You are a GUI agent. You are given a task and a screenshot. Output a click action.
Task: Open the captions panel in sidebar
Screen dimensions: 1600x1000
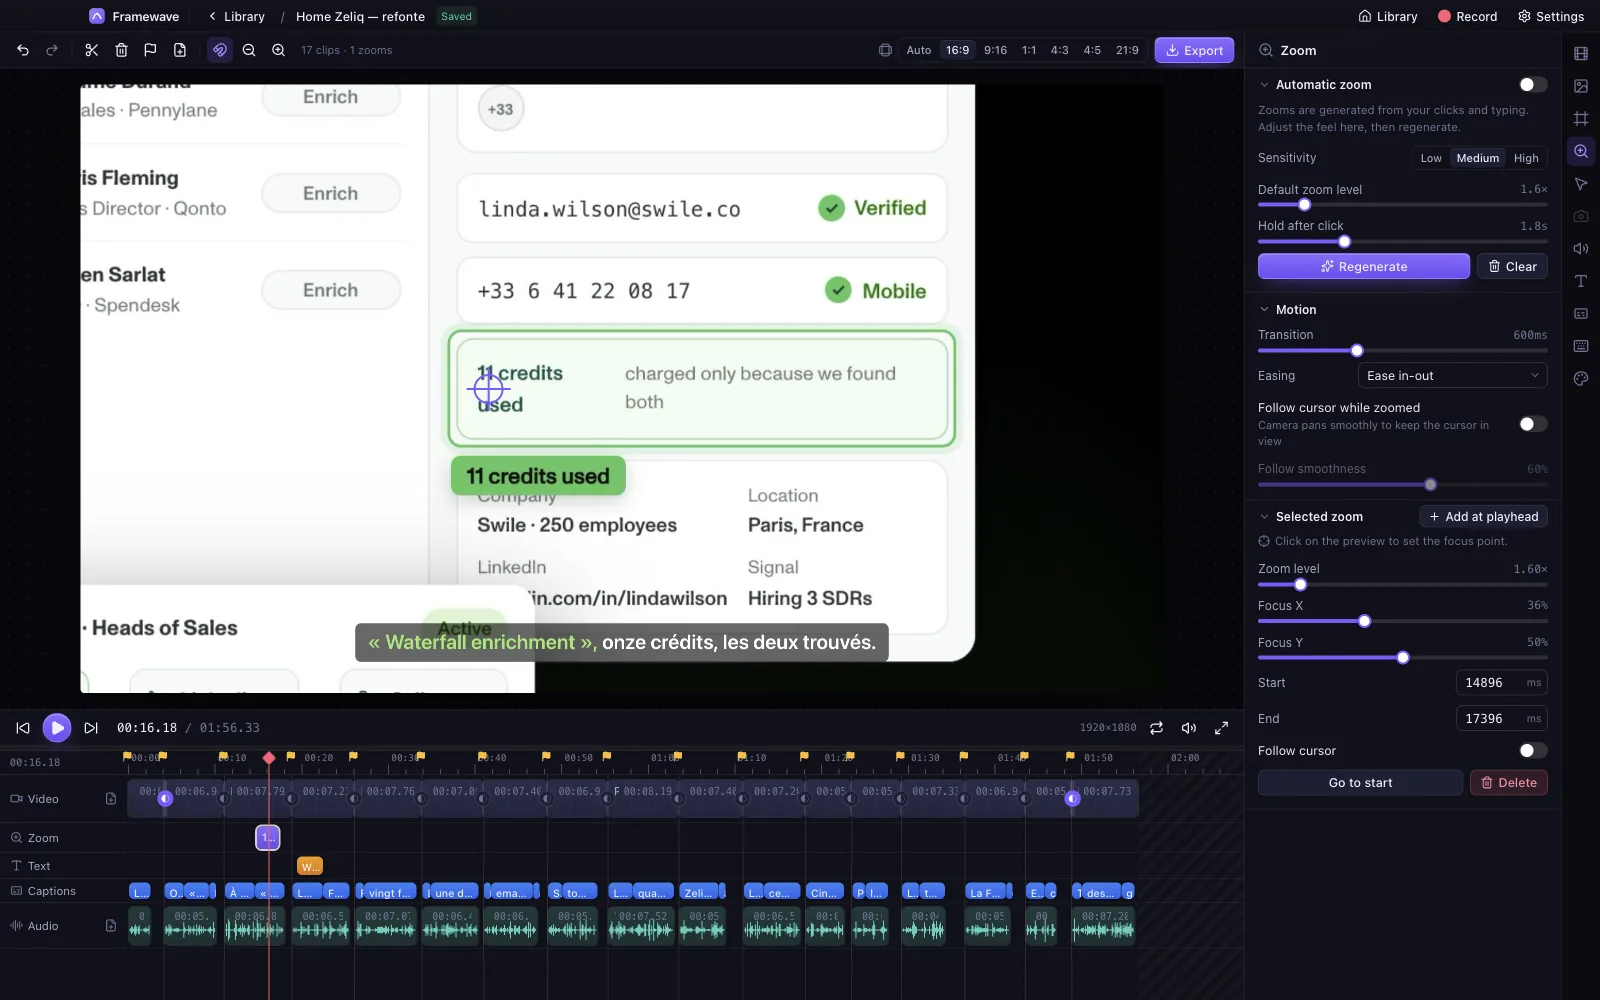[1581, 314]
